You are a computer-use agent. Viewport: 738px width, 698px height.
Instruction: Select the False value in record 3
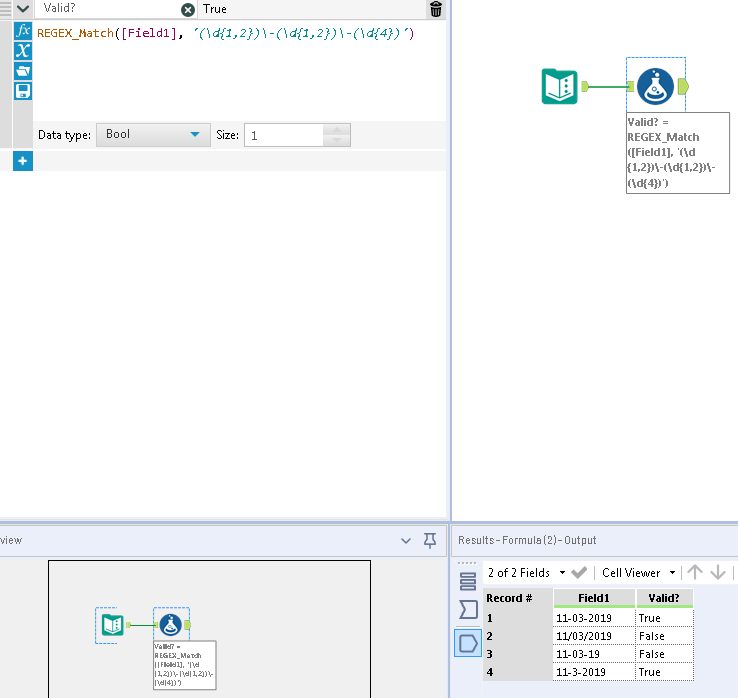pyautogui.click(x=664, y=654)
